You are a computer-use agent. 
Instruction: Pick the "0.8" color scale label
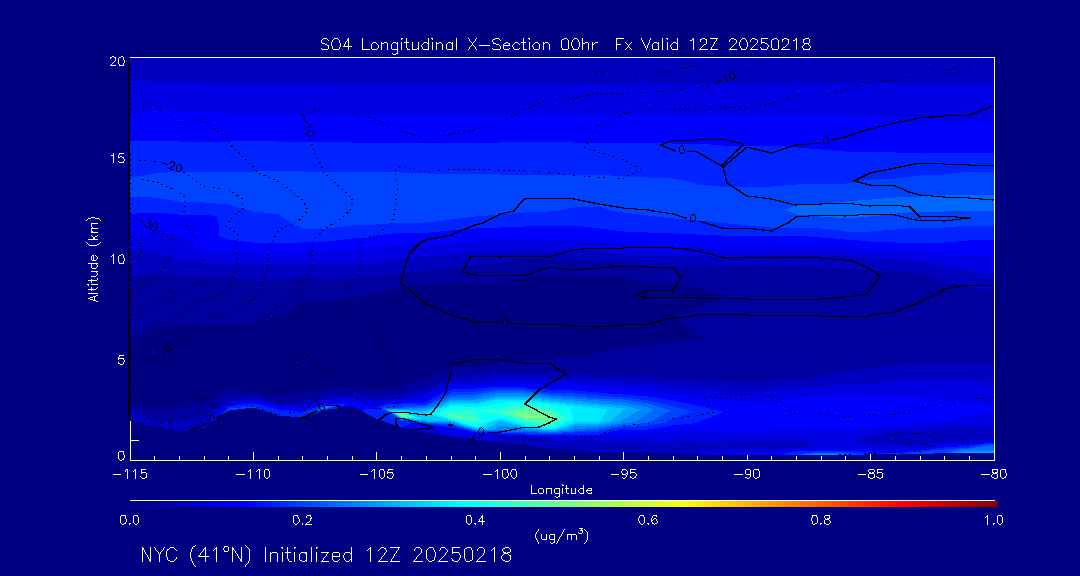pyautogui.click(x=821, y=520)
